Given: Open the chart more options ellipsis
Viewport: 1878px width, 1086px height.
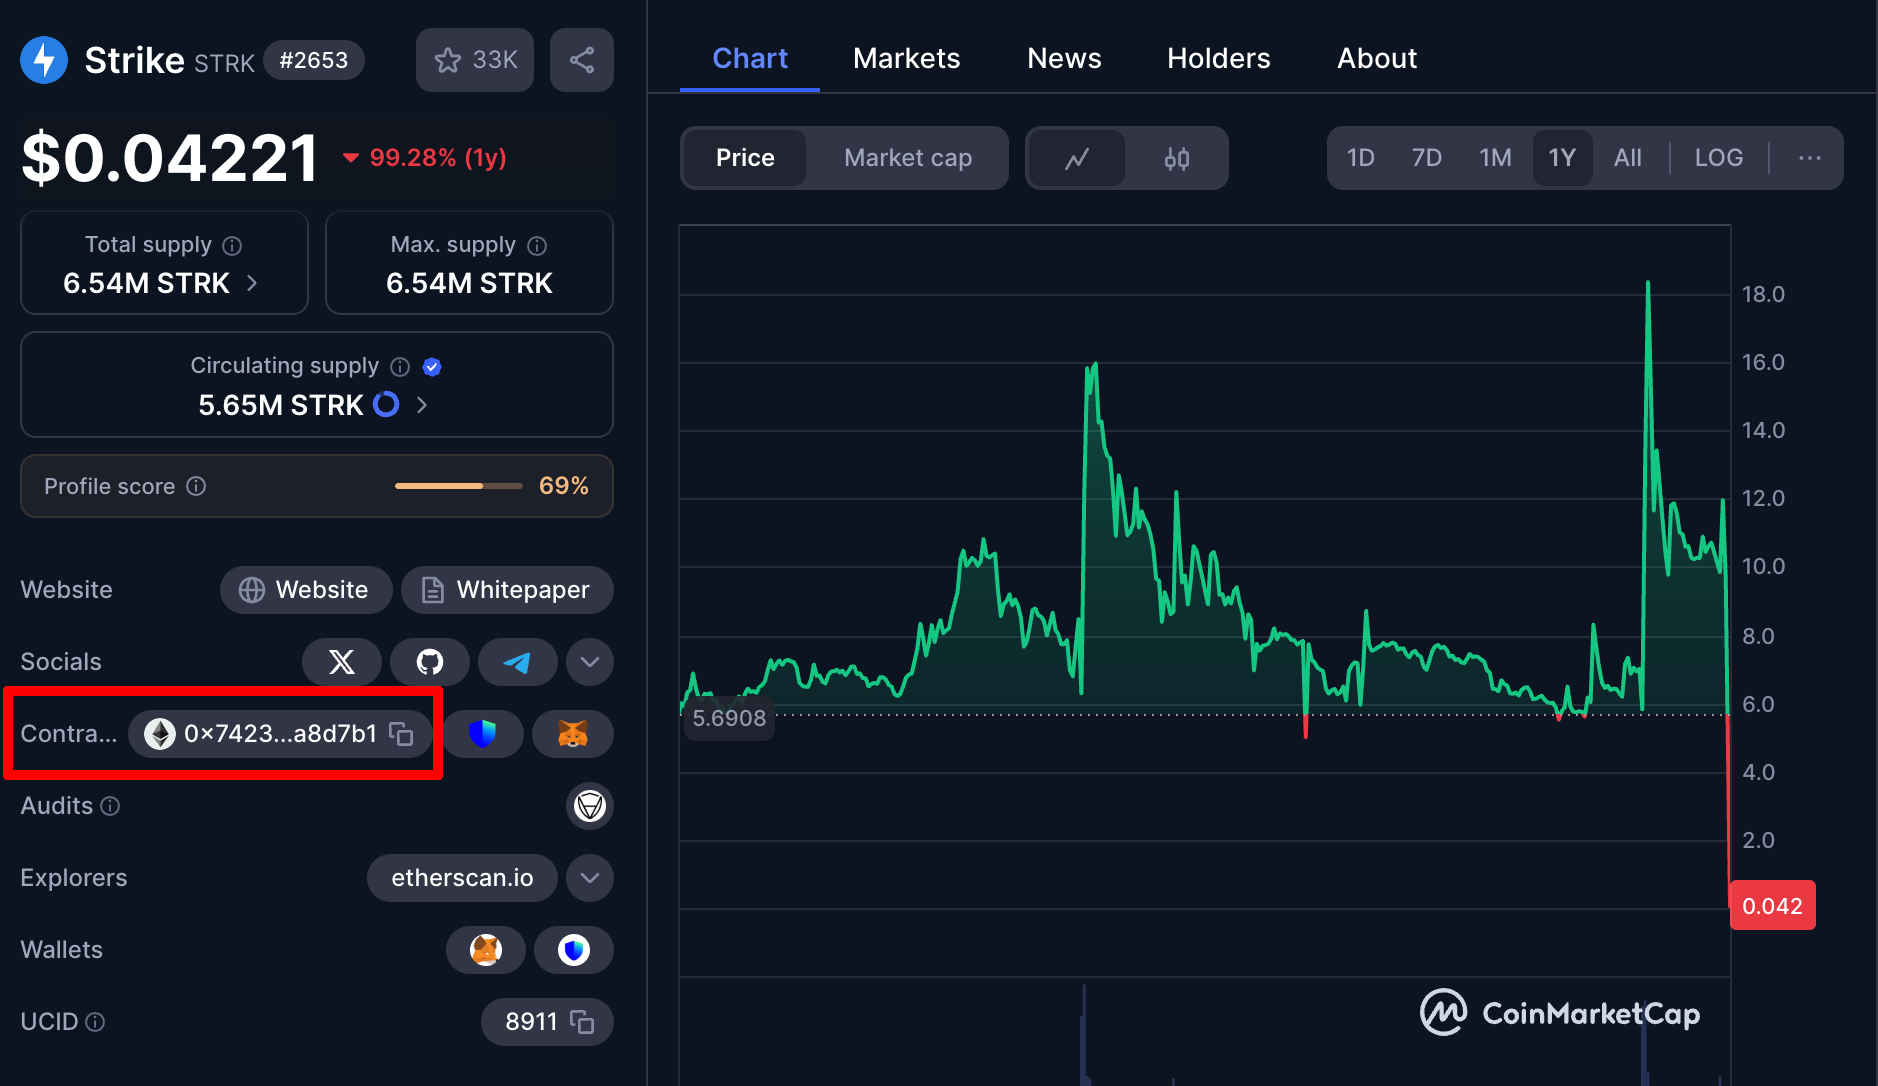Looking at the screenshot, I should (1810, 158).
